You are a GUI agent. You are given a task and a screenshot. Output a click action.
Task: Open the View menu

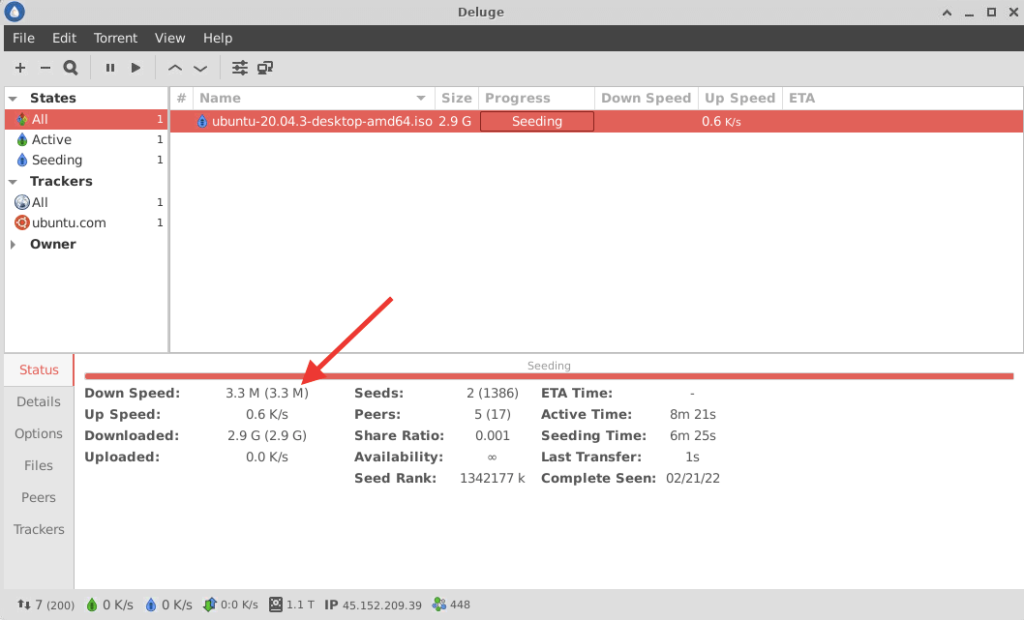tap(170, 38)
